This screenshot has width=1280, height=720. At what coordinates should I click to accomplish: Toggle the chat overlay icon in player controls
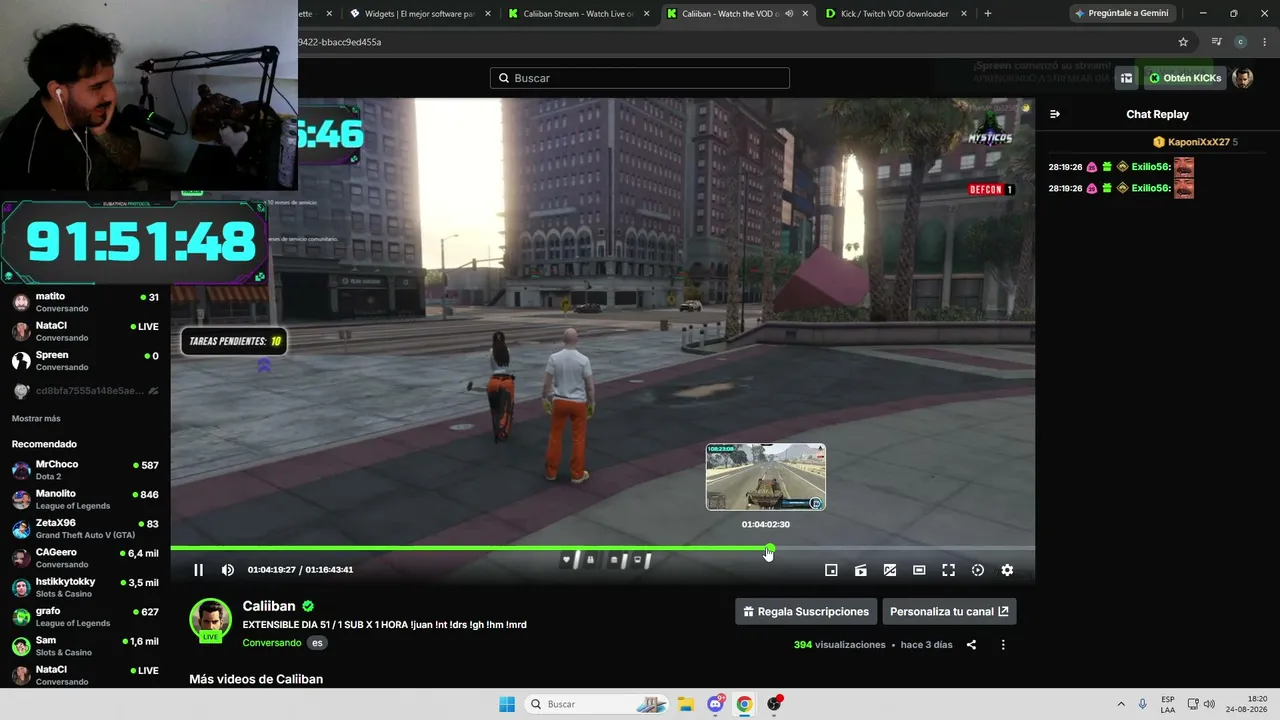click(890, 570)
